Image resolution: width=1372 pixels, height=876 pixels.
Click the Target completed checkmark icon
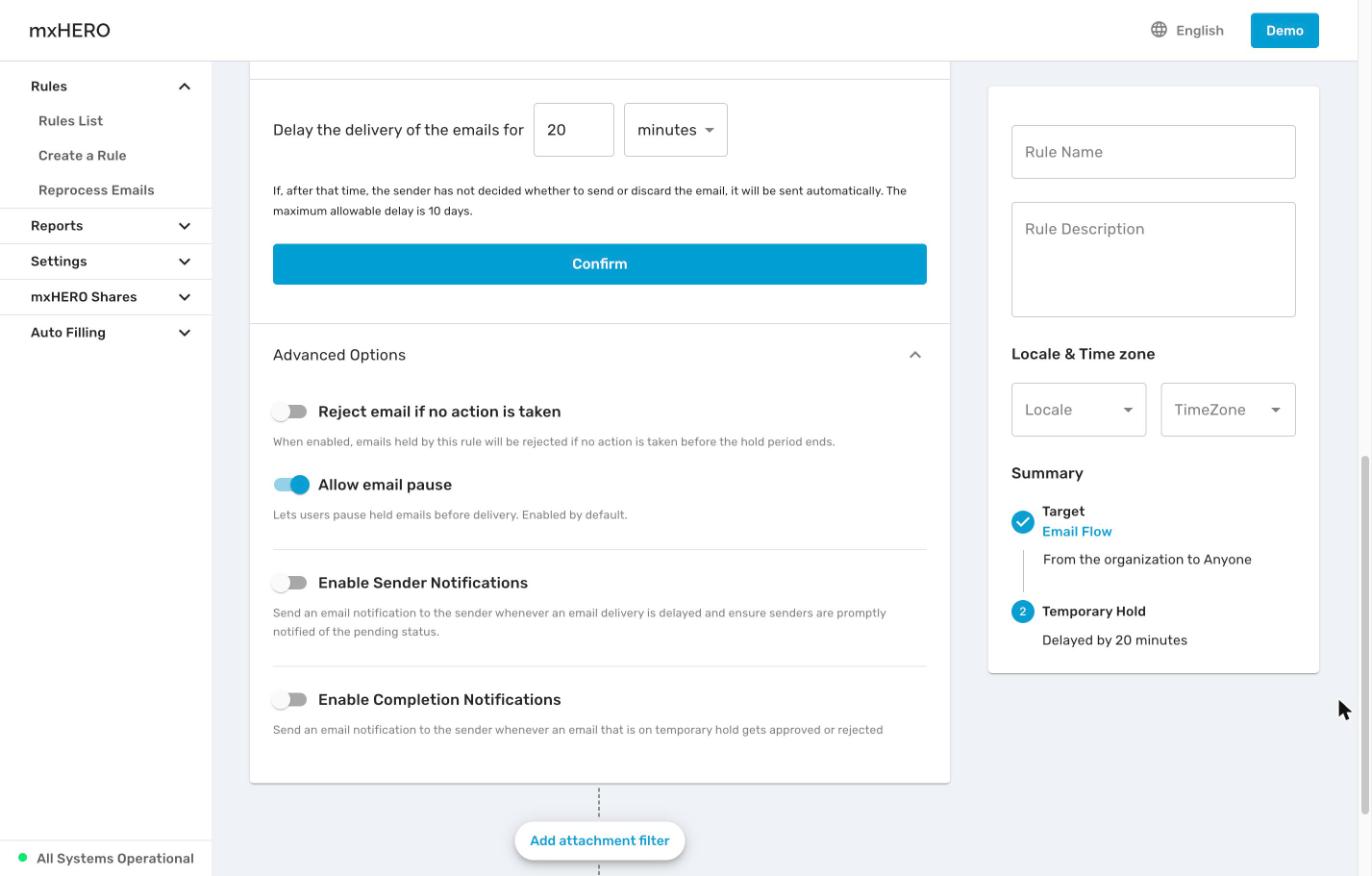pyautogui.click(x=1022, y=522)
